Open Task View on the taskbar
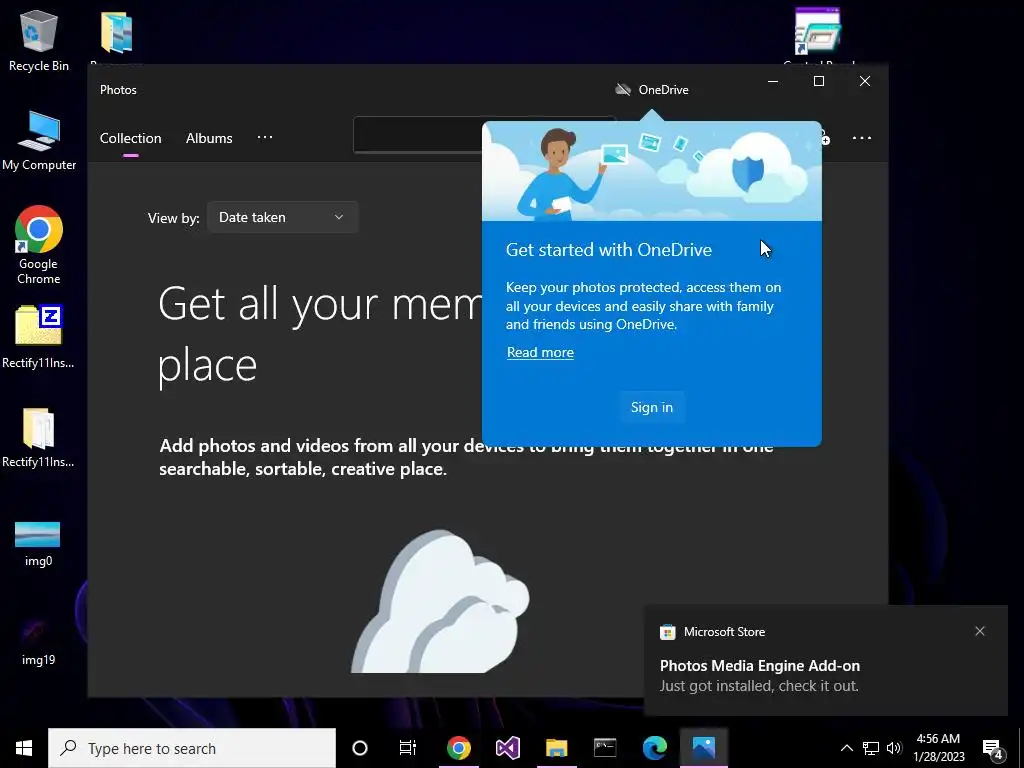This screenshot has height=768, width=1024. coord(408,748)
